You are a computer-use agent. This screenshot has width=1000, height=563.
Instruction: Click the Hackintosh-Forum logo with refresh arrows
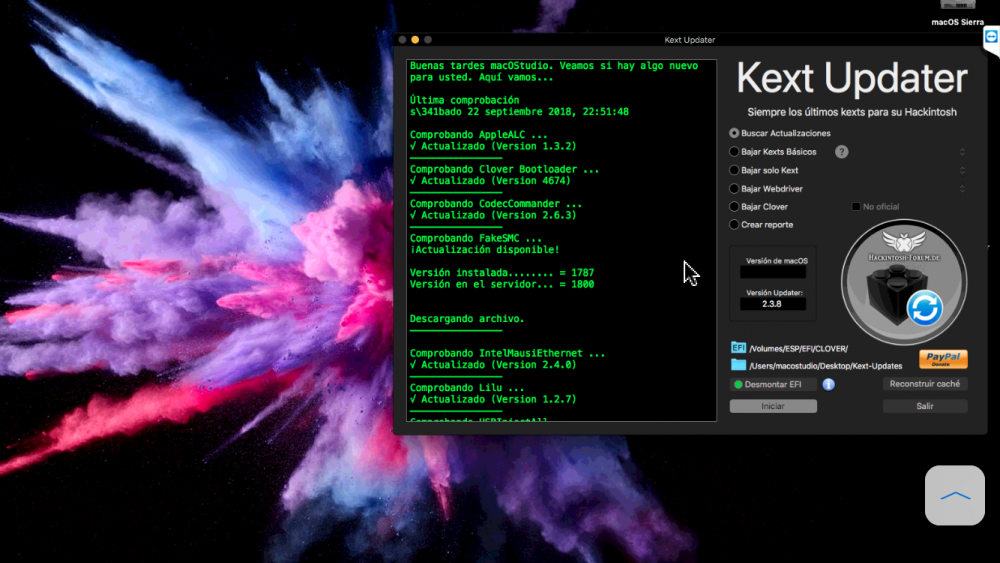[903, 282]
